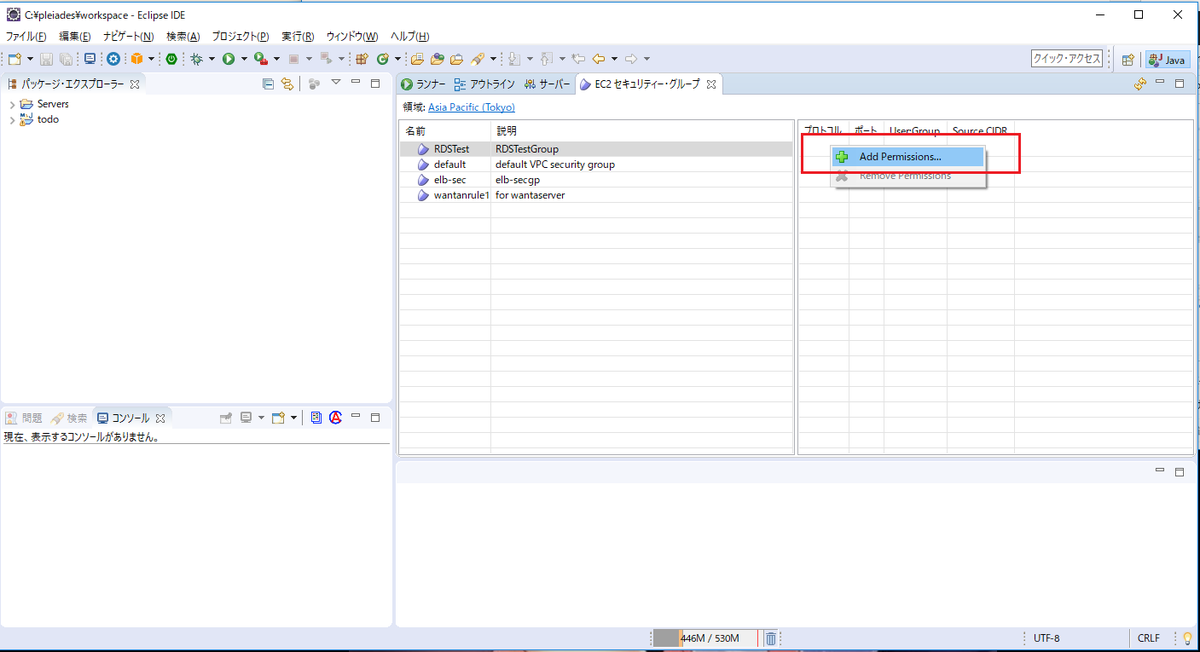Select the RDSTest security group row
The height and width of the screenshot is (652, 1200).
(x=596, y=149)
